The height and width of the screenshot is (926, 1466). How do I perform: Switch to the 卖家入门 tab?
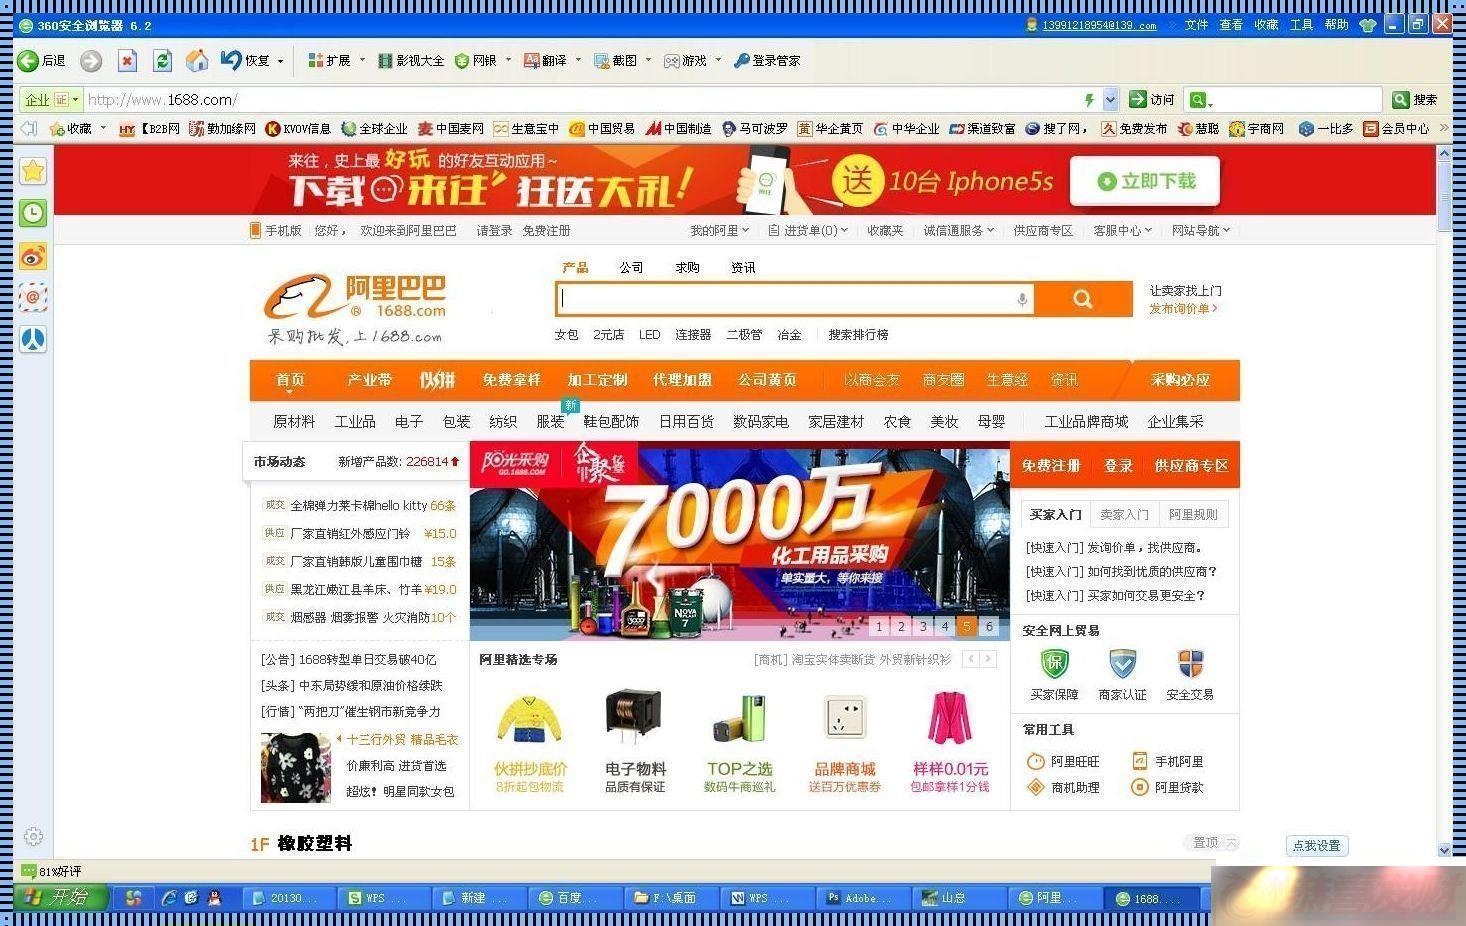(x=1124, y=515)
